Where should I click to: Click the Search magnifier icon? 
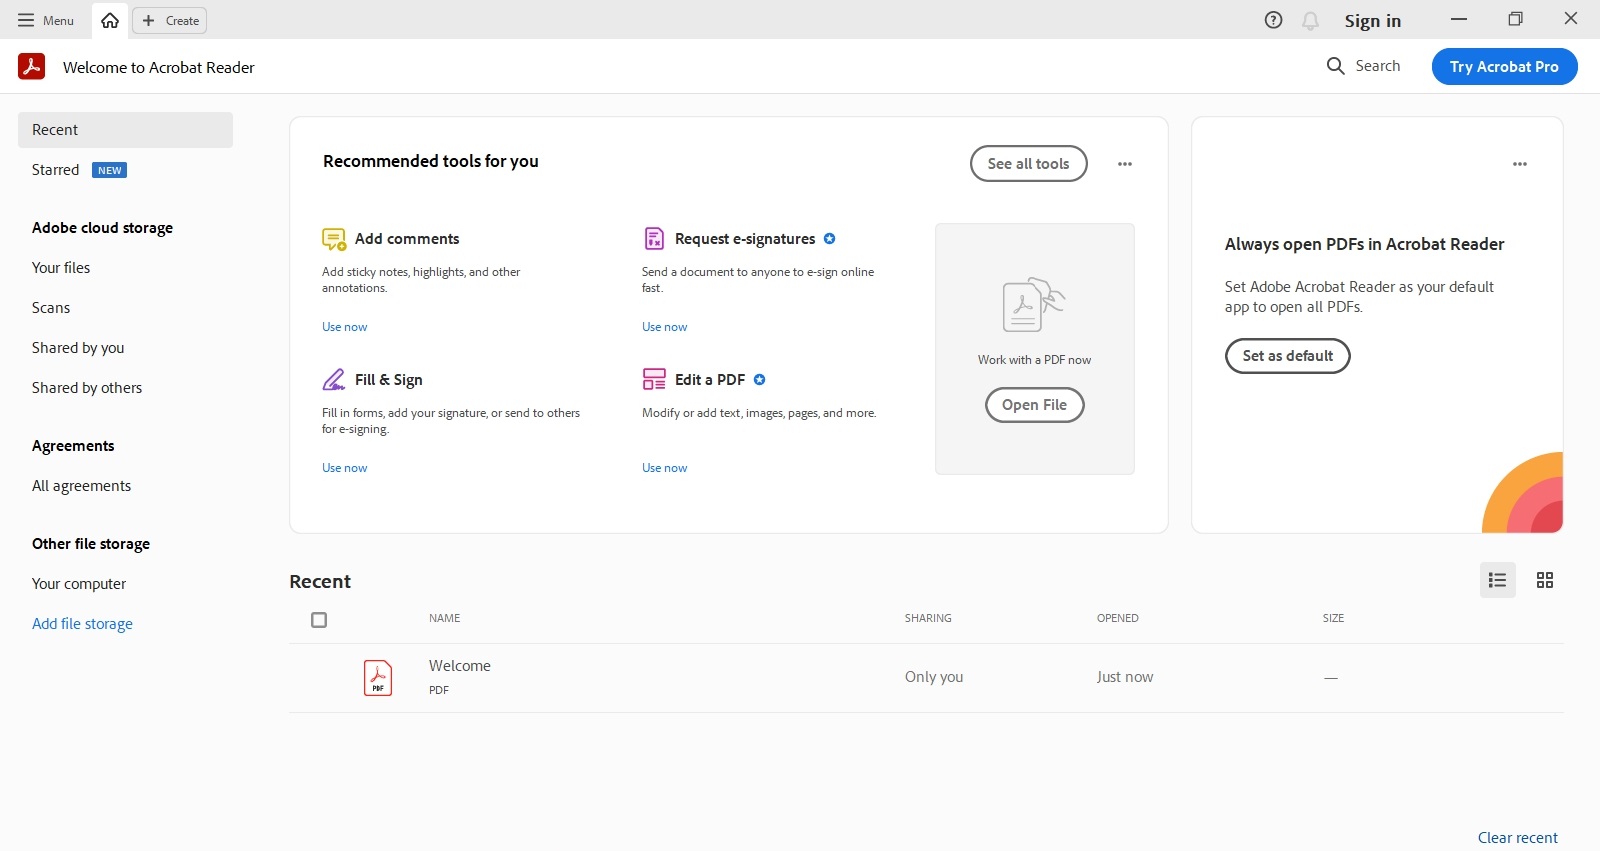pyautogui.click(x=1335, y=66)
